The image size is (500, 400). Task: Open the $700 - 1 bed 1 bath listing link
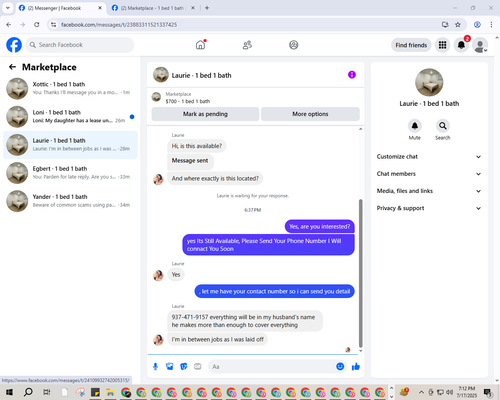(188, 101)
